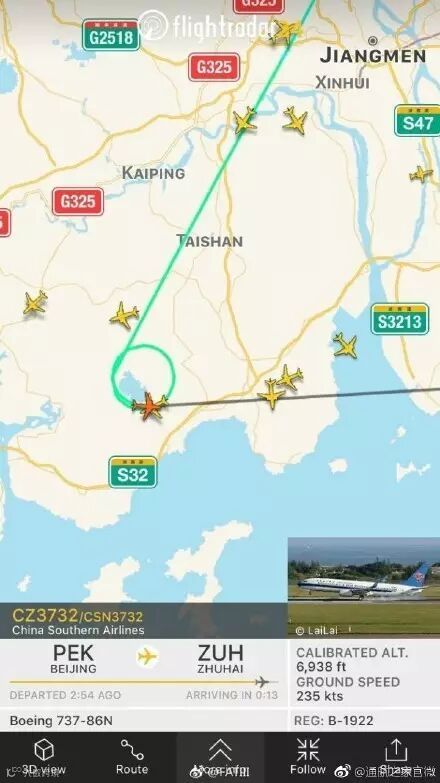Click the G2518 highway marker on map
440x783 pixels.
point(111,35)
